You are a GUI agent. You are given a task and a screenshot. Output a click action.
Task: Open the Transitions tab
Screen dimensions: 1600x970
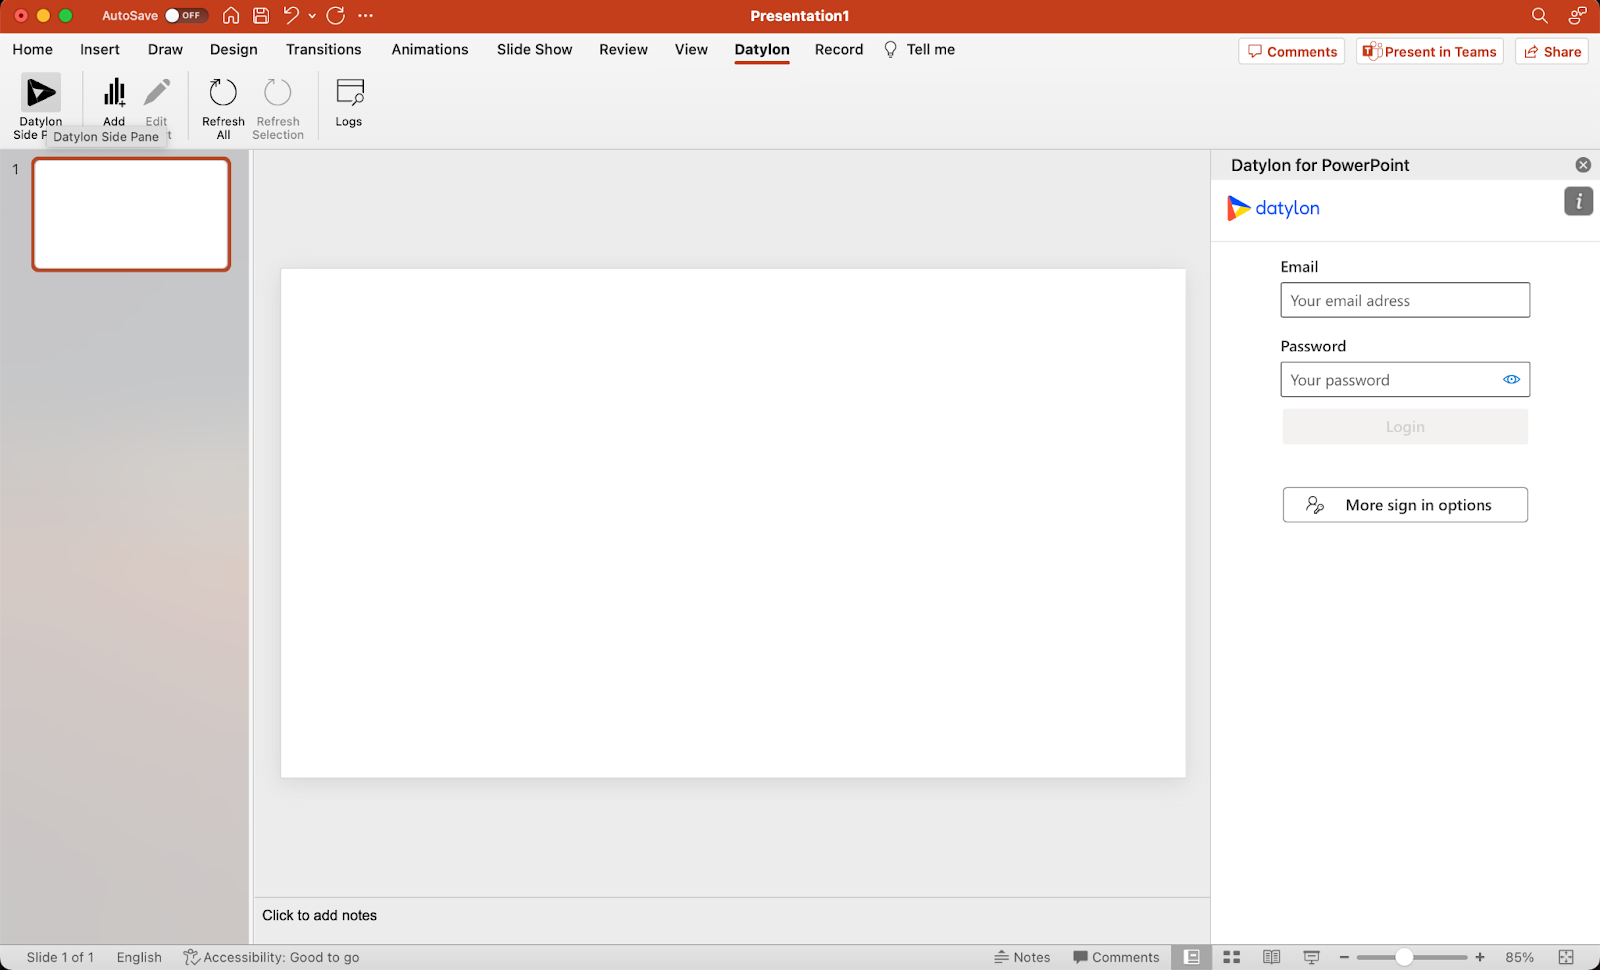coord(324,49)
